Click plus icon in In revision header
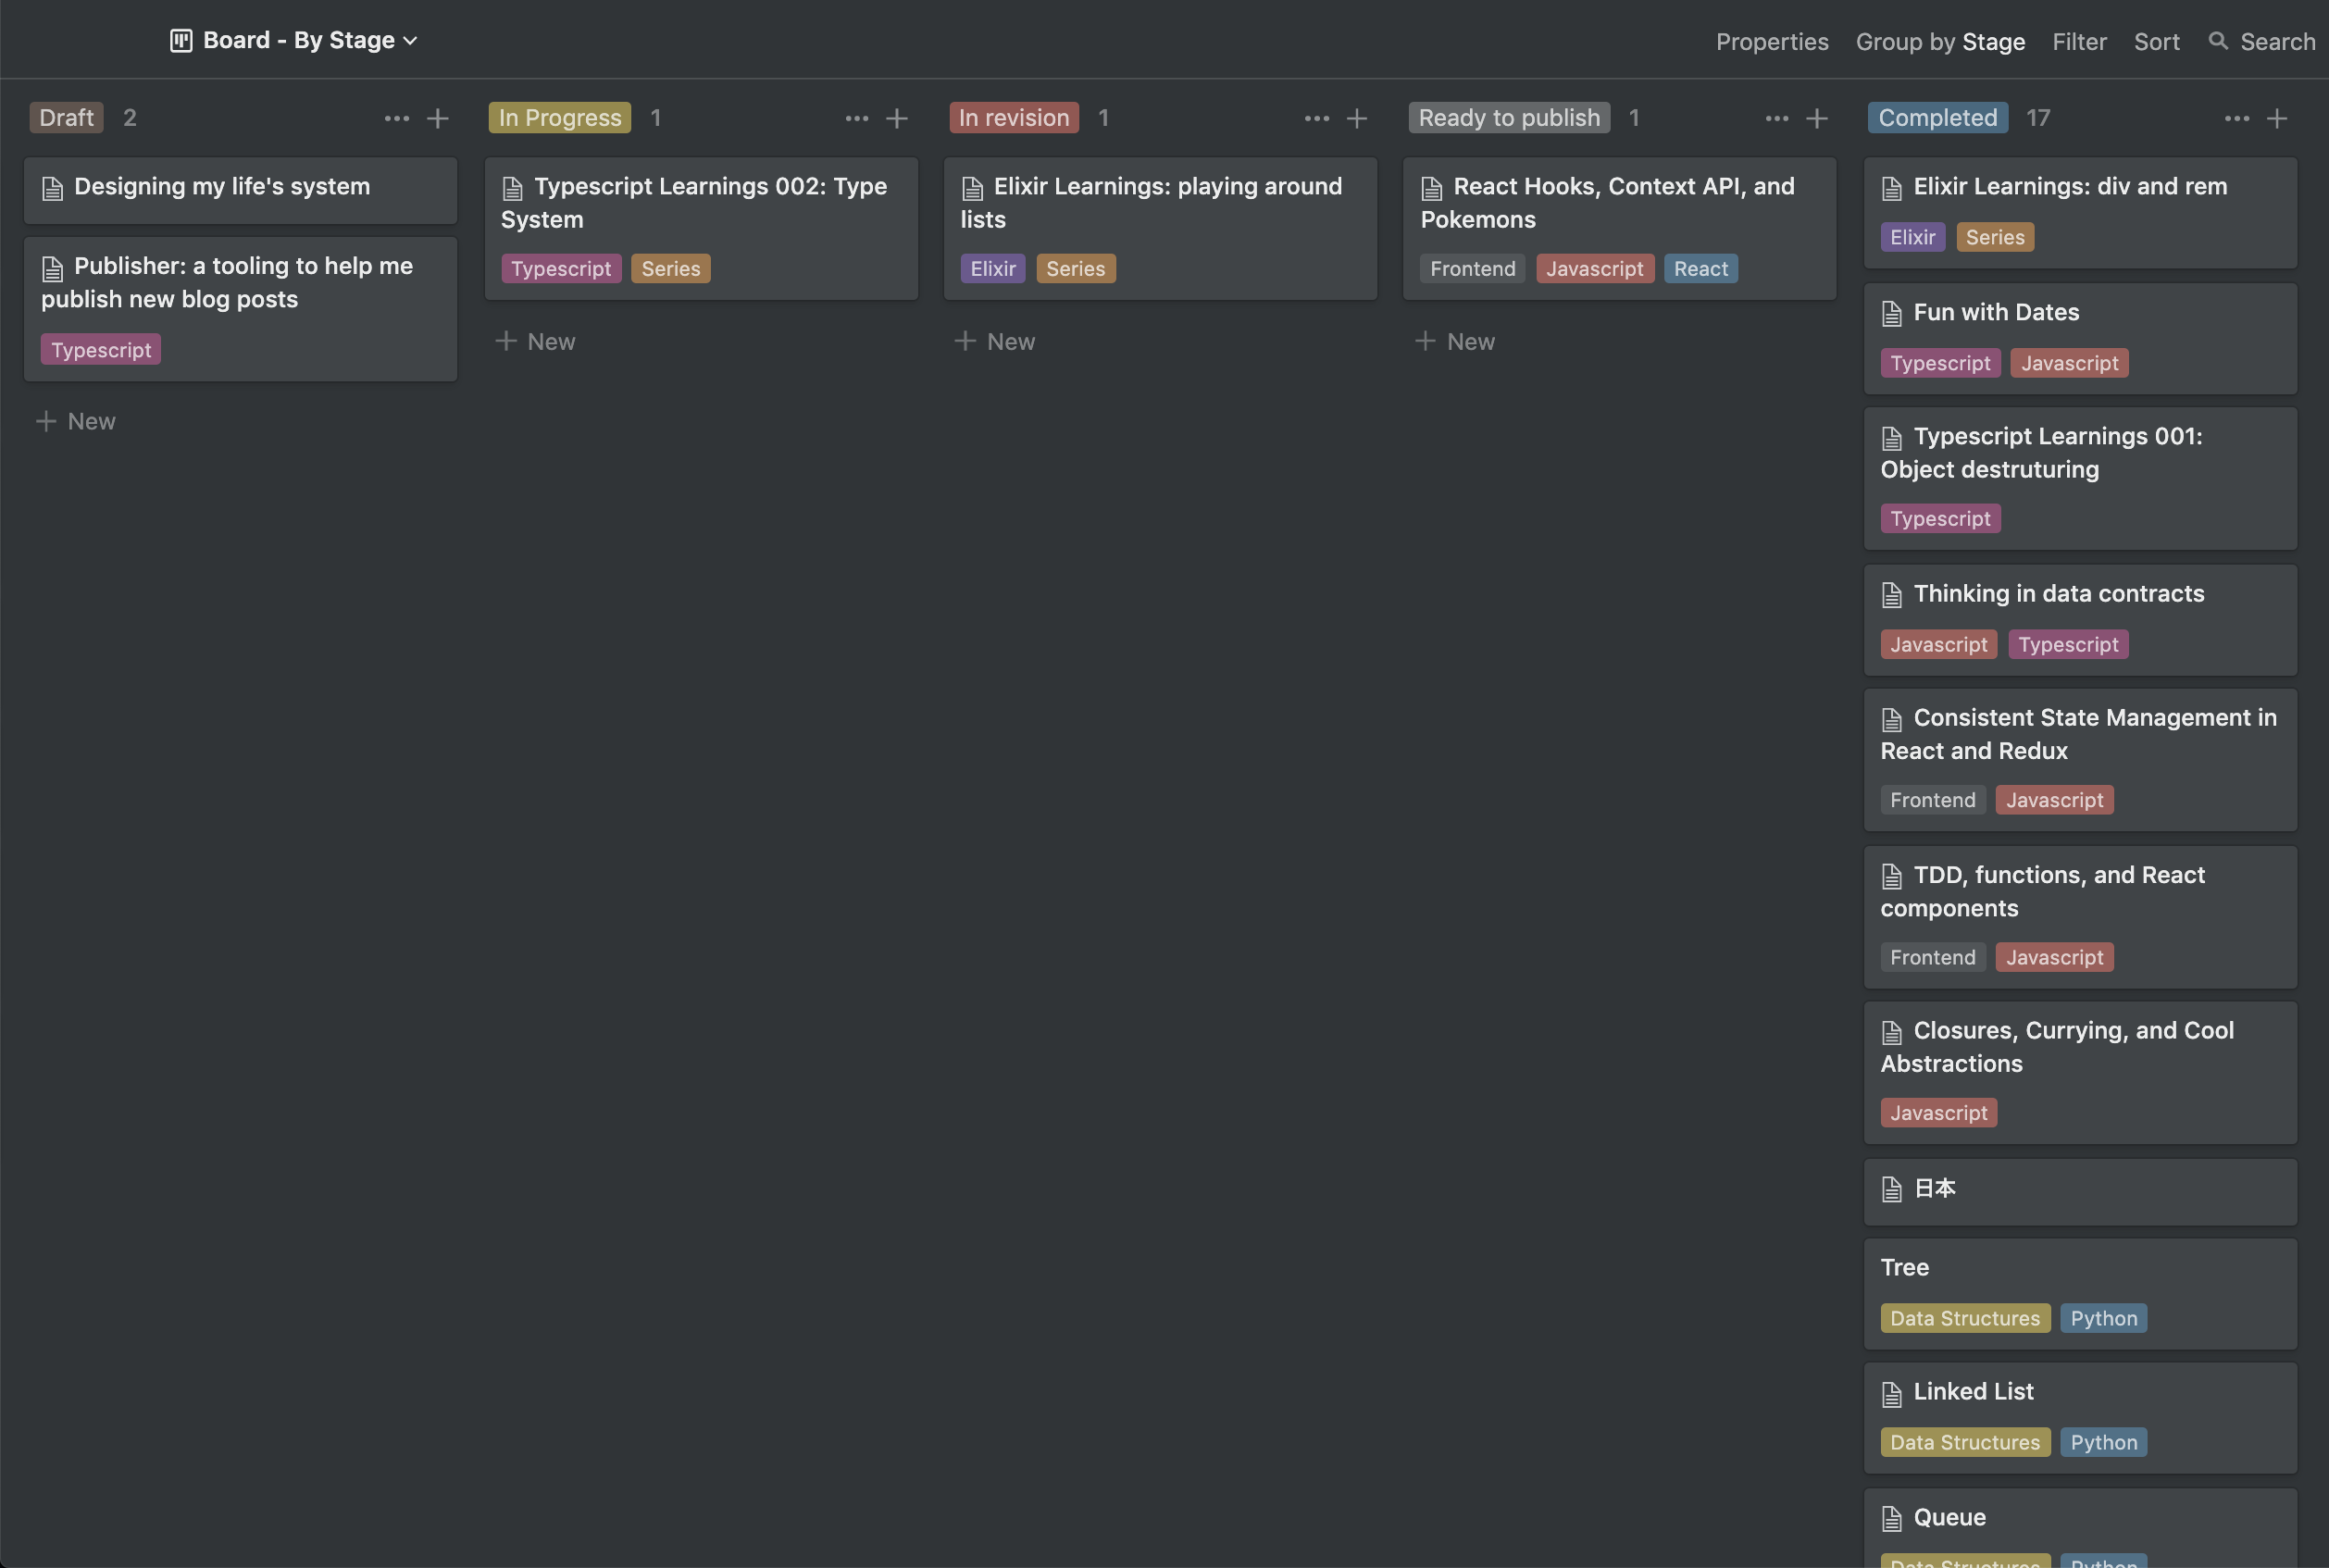Screen dimensions: 2329x1568 click(x=1356, y=118)
